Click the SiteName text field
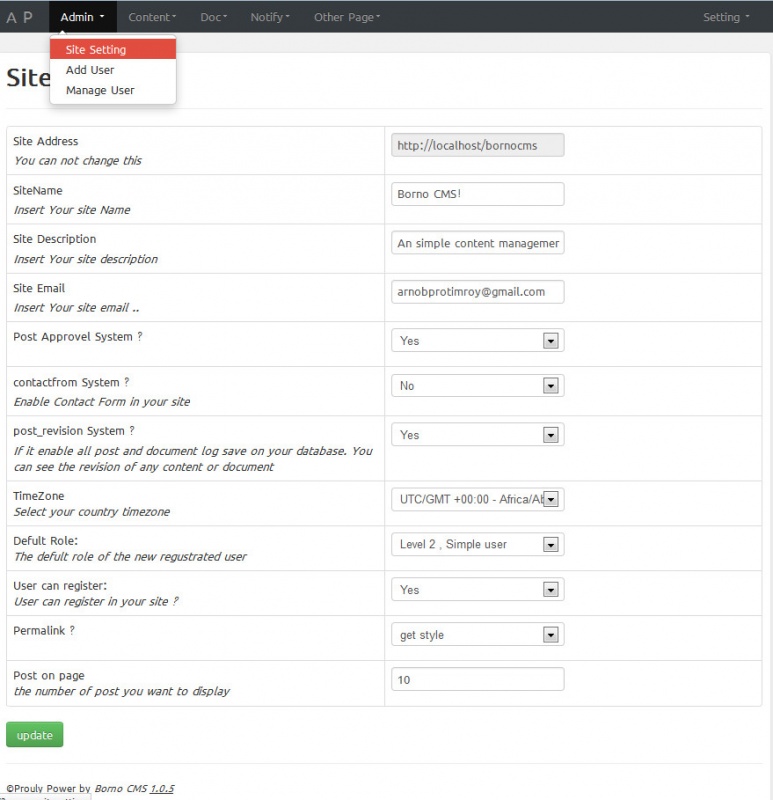Image resolution: width=773 pixels, height=800 pixels. pyautogui.click(x=477, y=194)
